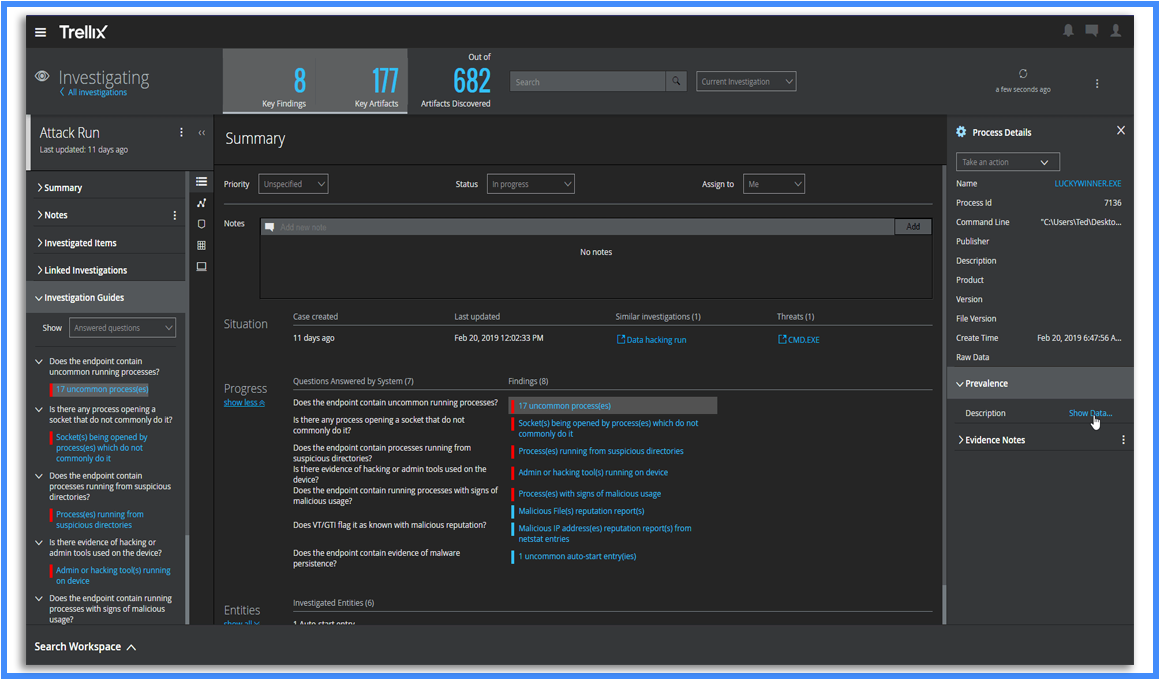
Task: Switch to the graph view icon
Action: (201, 203)
